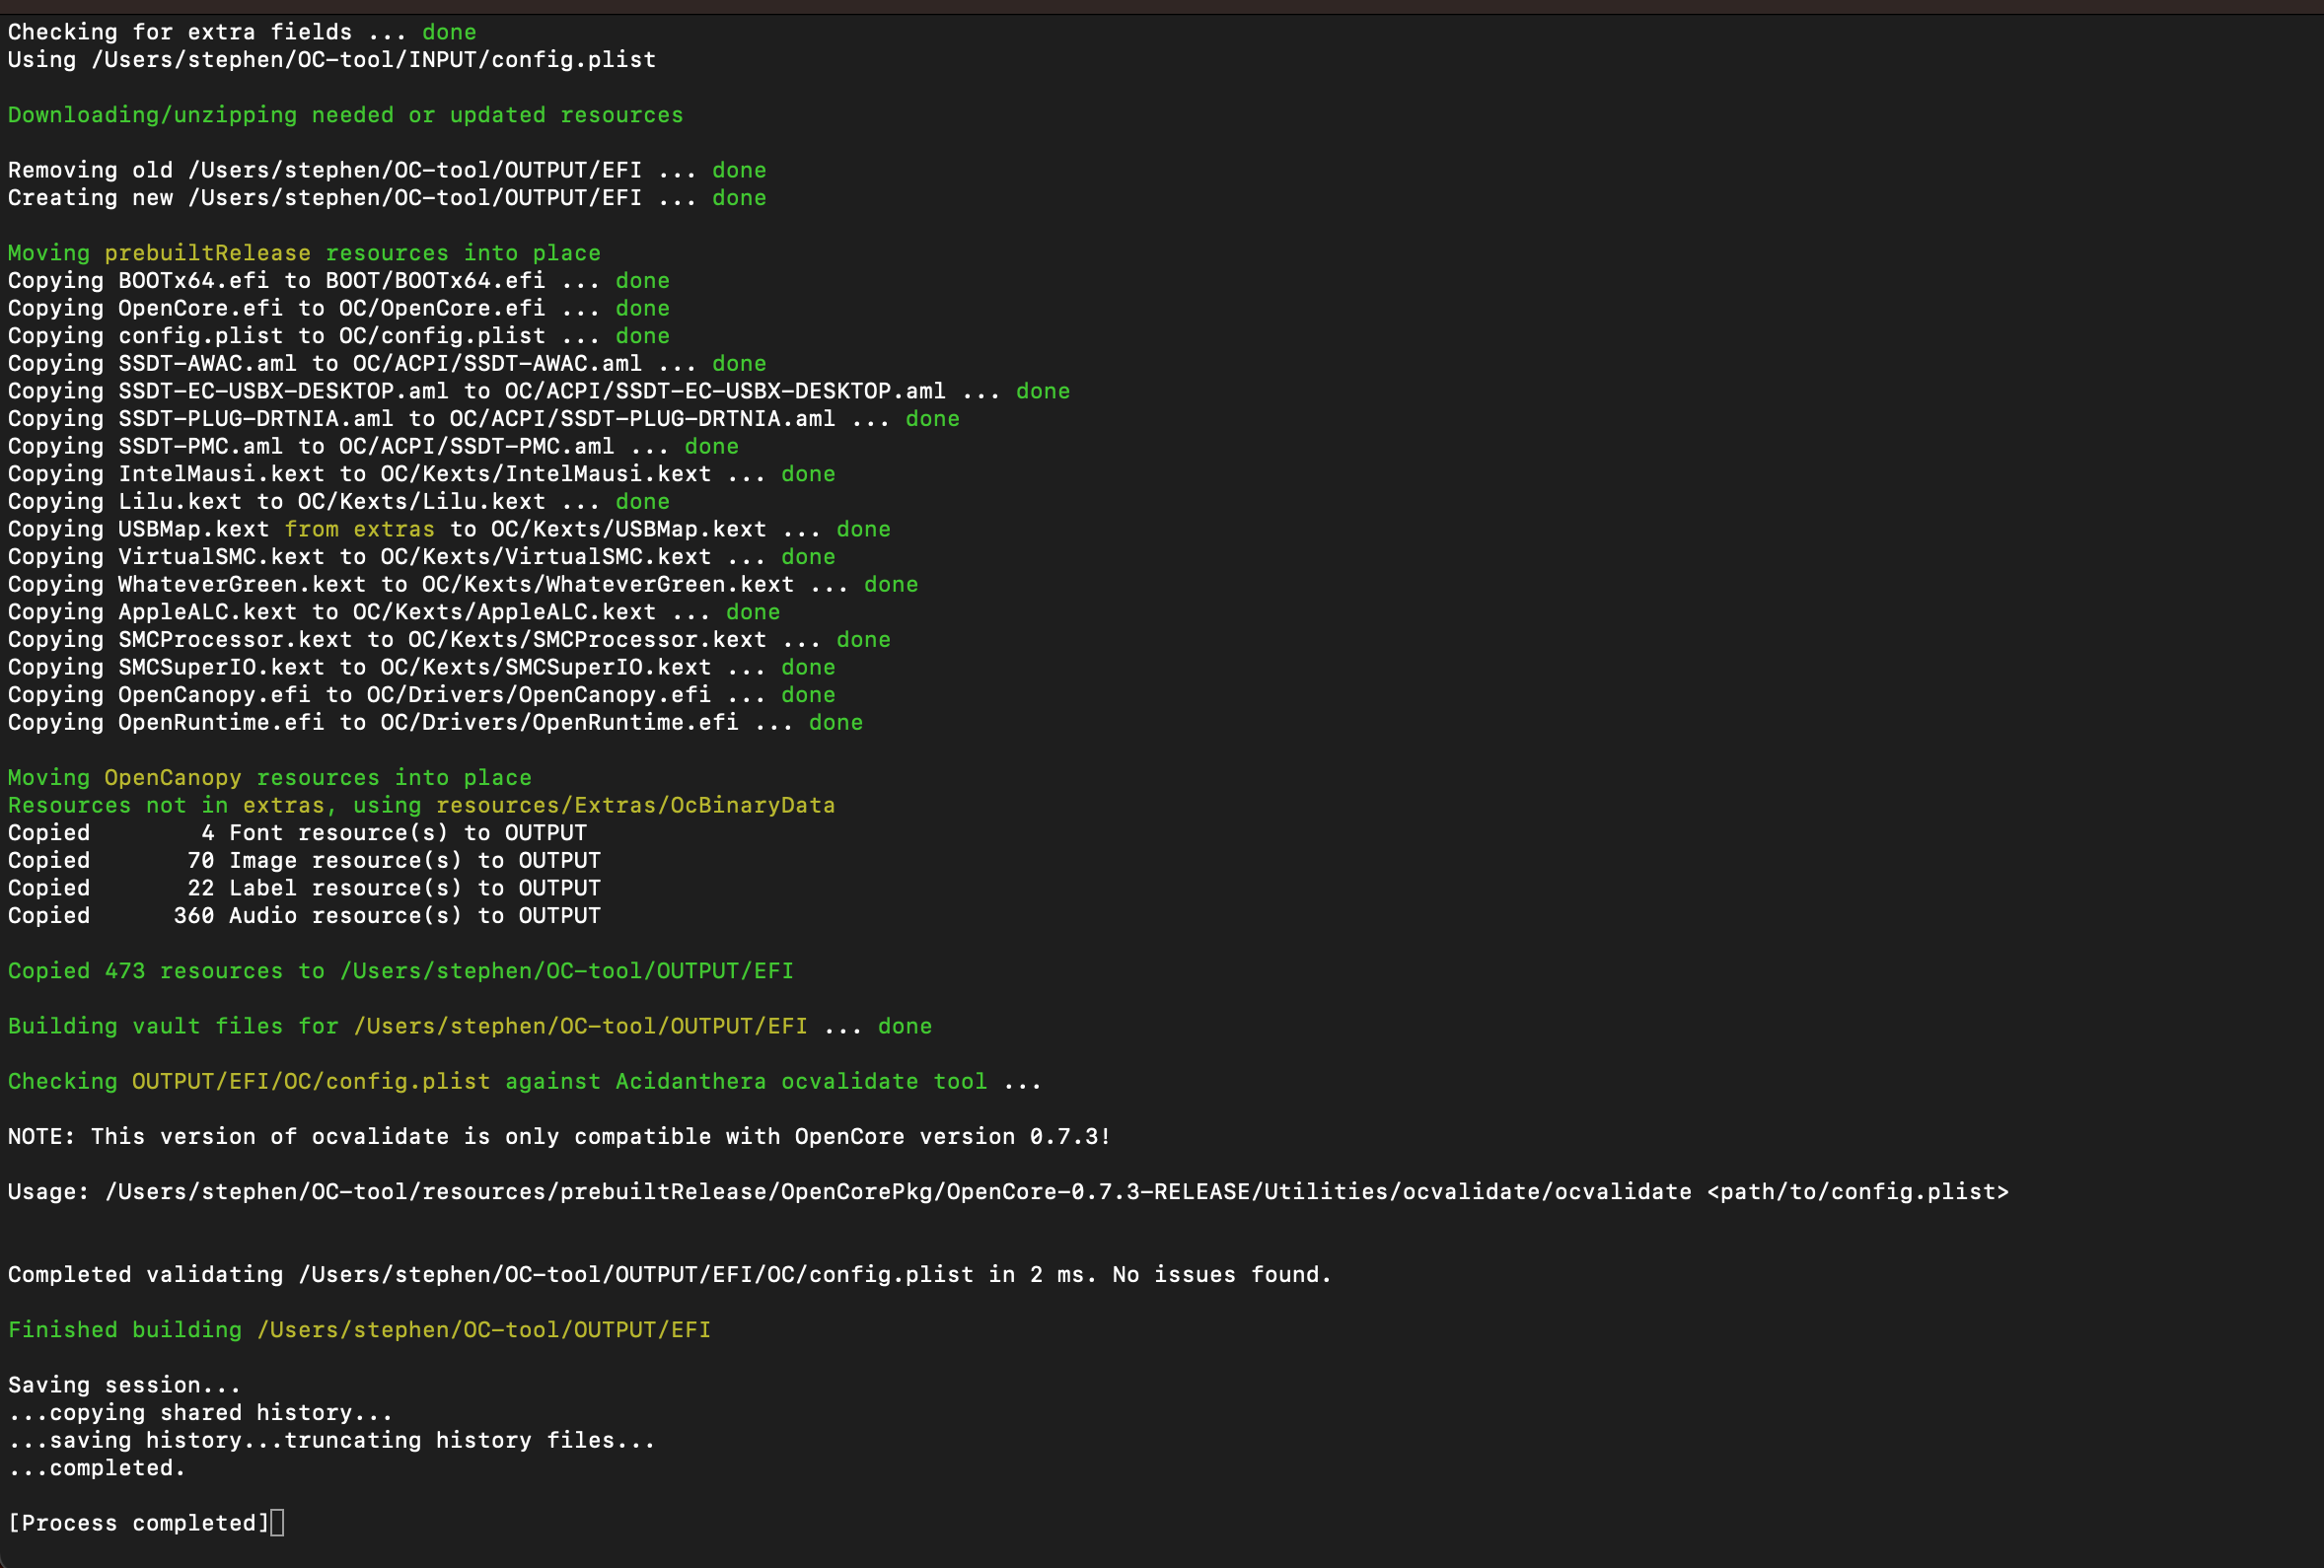
Task: Click the 'Usage:' ocvalidate path line
Action: pos(1008,1192)
